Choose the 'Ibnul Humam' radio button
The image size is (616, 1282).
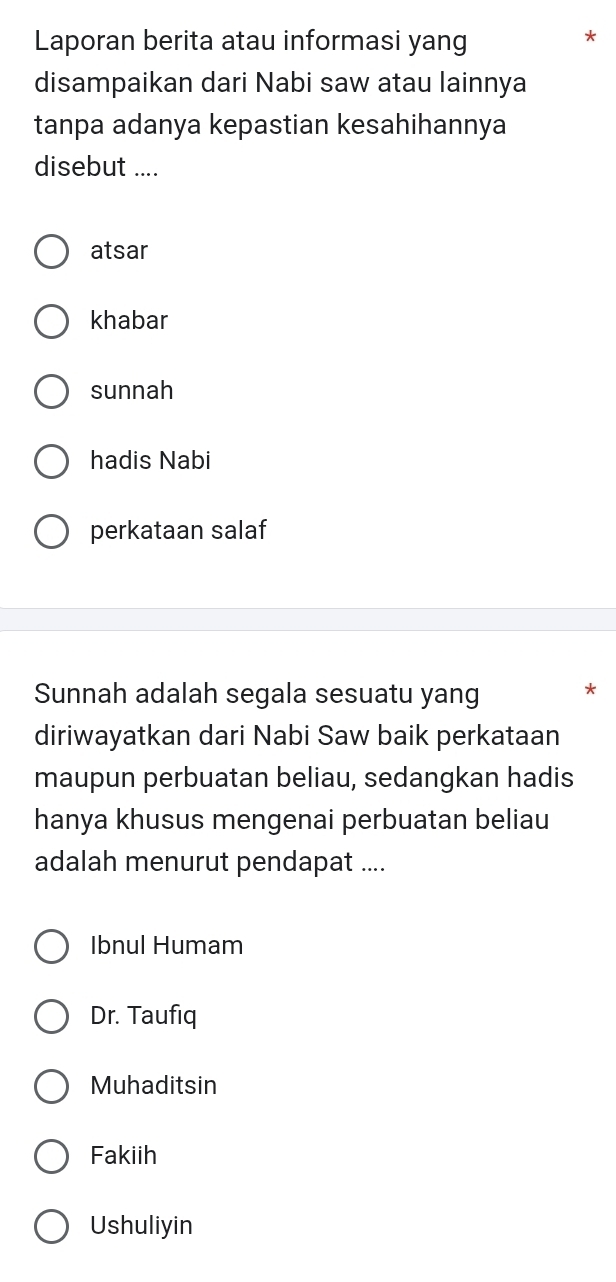click(x=52, y=946)
